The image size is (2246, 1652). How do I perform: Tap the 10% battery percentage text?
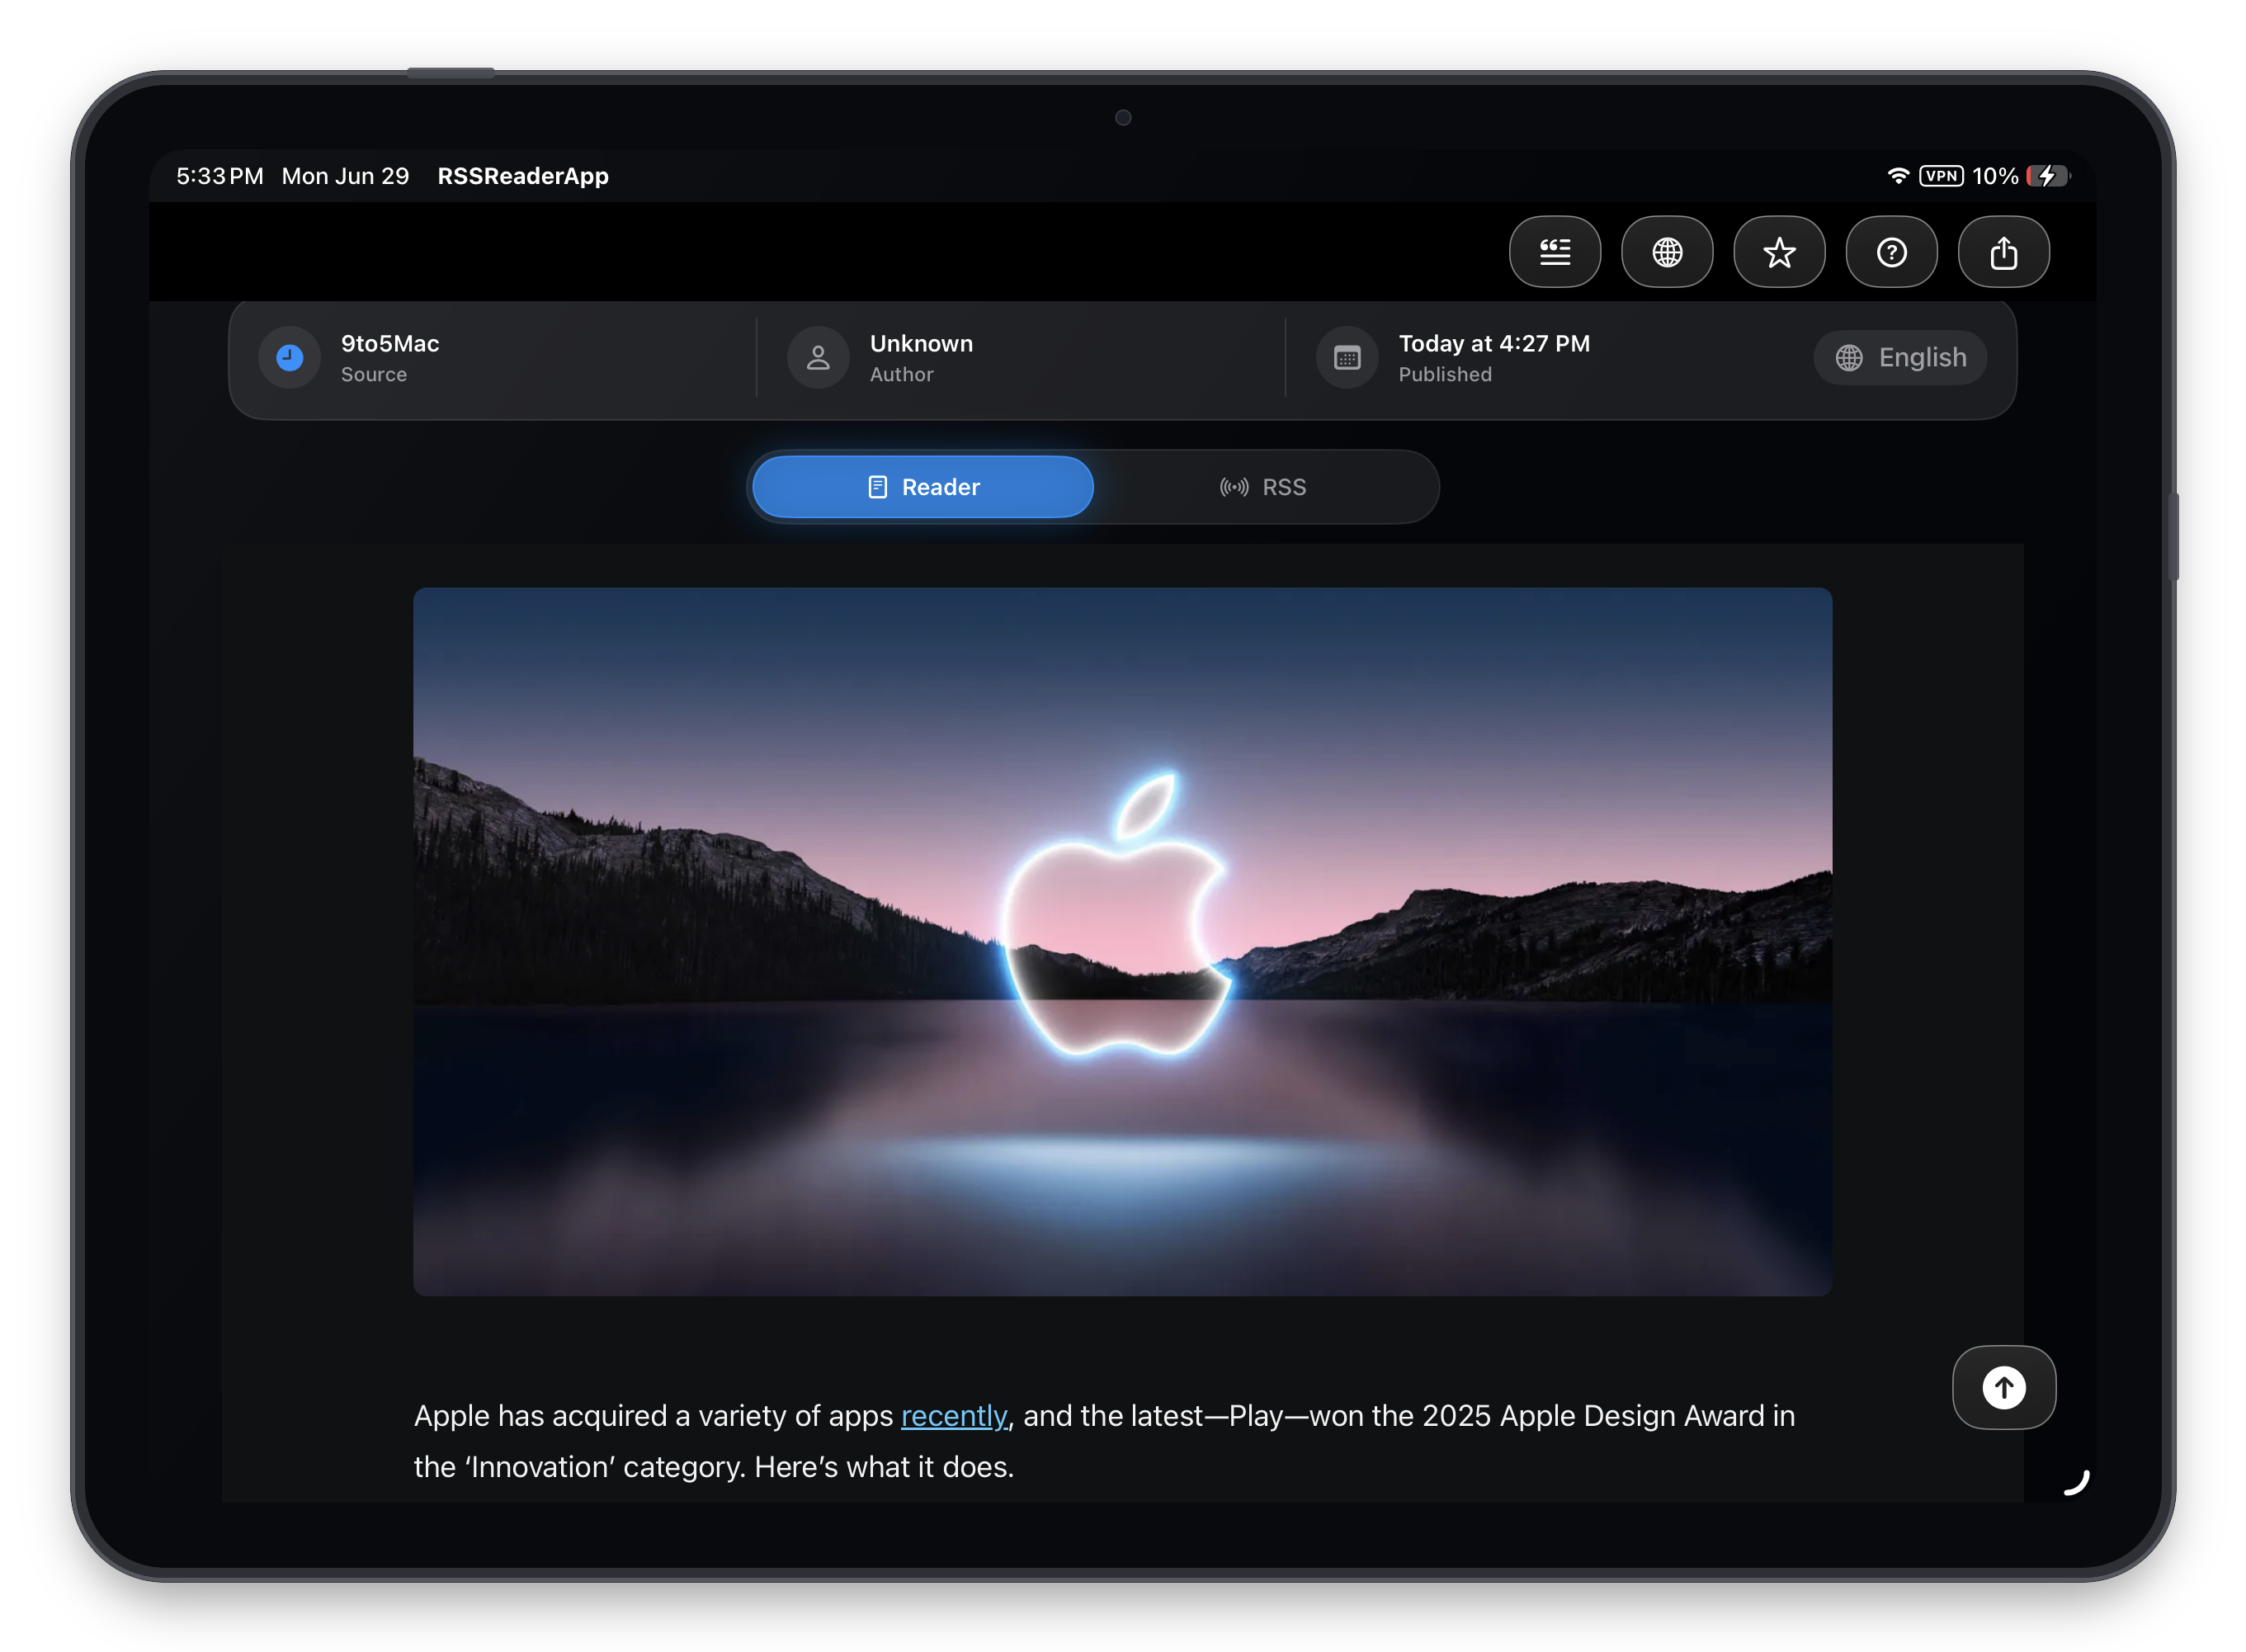click(x=1994, y=176)
